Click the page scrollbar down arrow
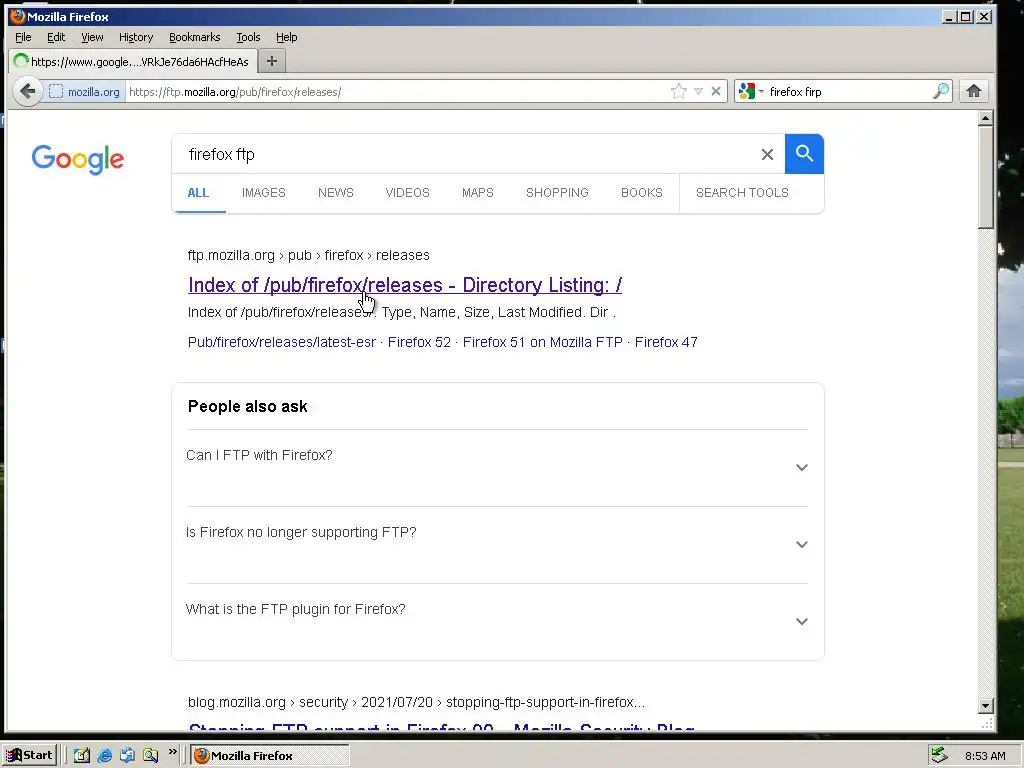This screenshot has width=1024, height=768. tap(985, 705)
